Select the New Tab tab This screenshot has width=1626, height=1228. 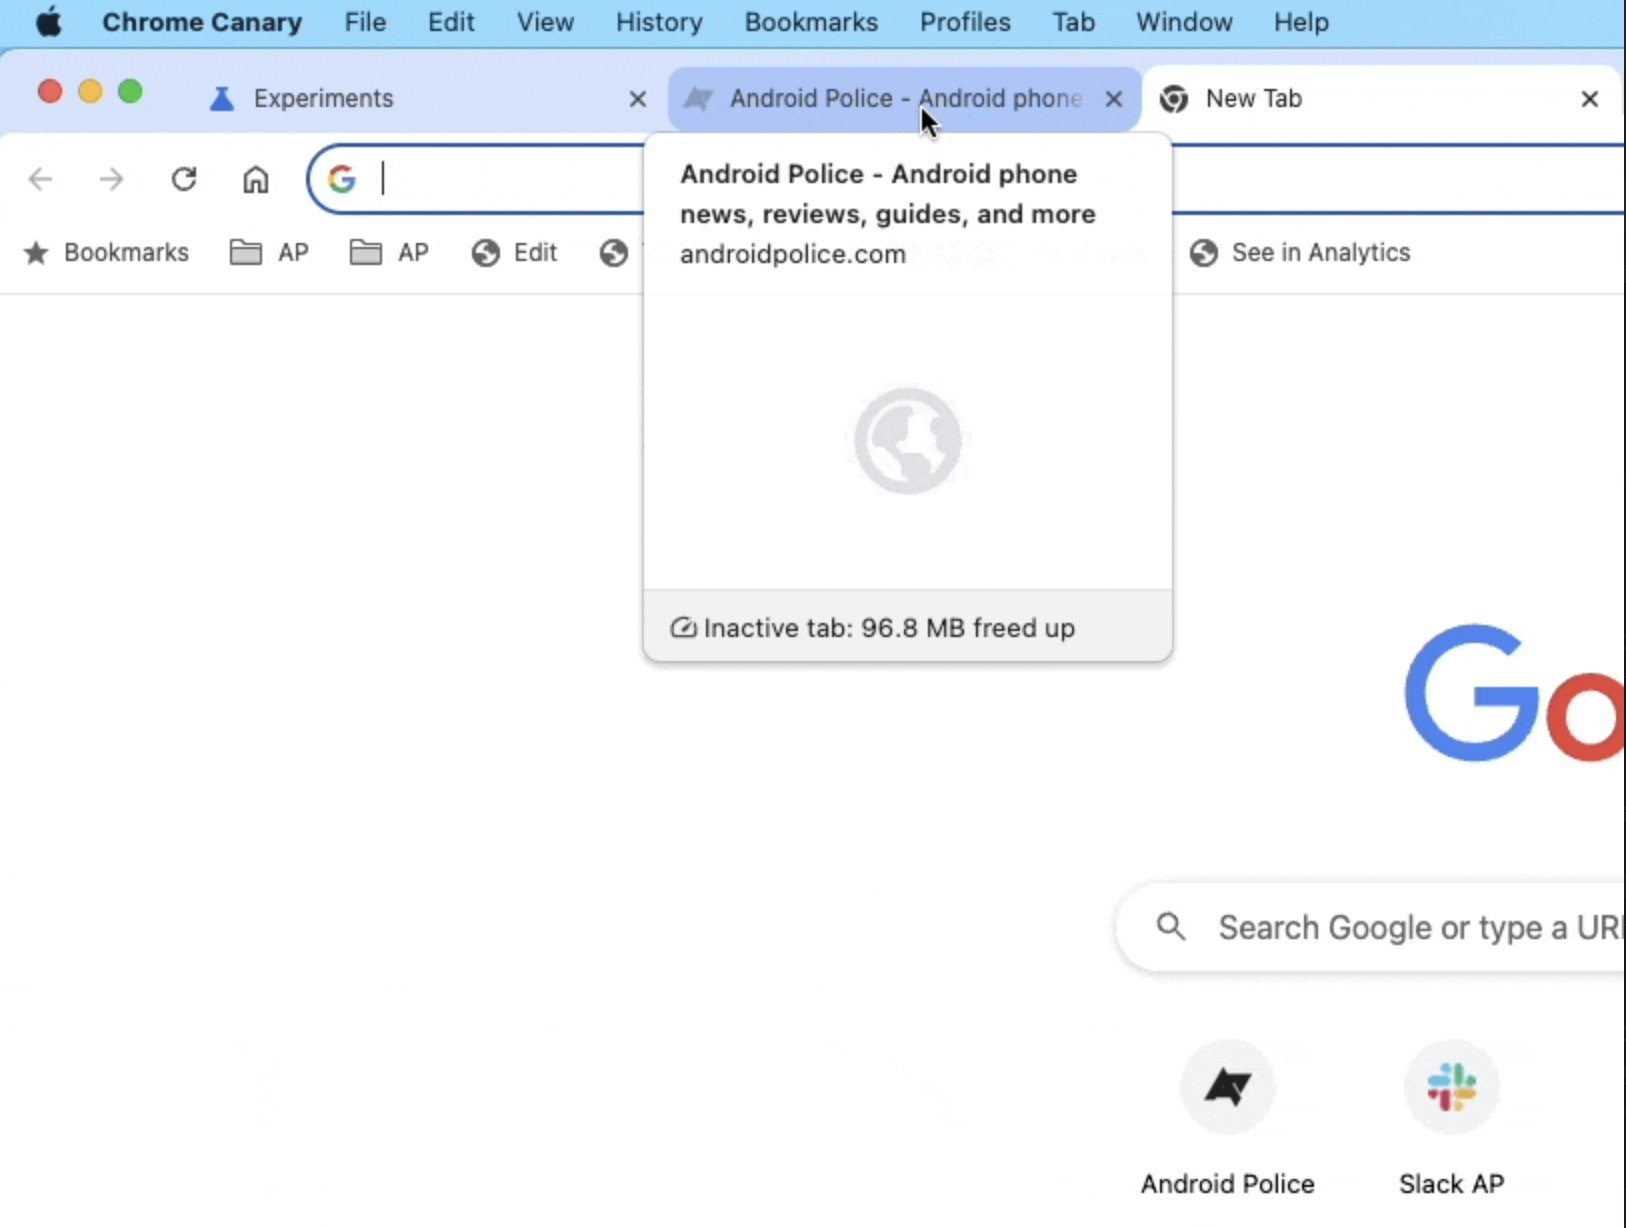click(x=1380, y=99)
